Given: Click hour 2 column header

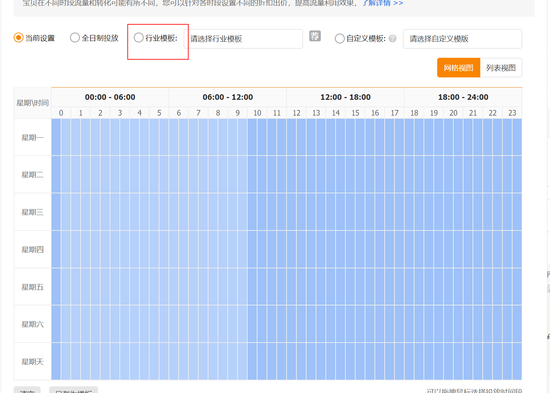Looking at the screenshot, I should pos(100,113).
